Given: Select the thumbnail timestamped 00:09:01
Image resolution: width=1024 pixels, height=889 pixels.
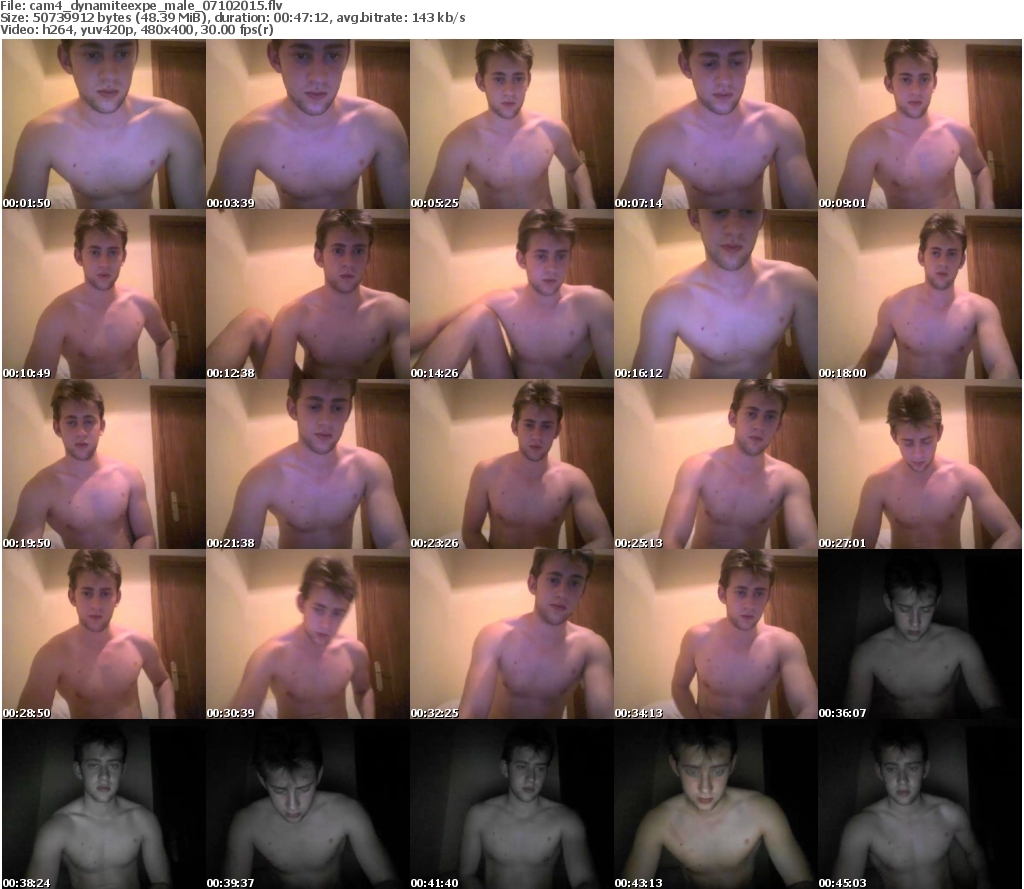Looking at the screenshot, I should pos(920,124).
